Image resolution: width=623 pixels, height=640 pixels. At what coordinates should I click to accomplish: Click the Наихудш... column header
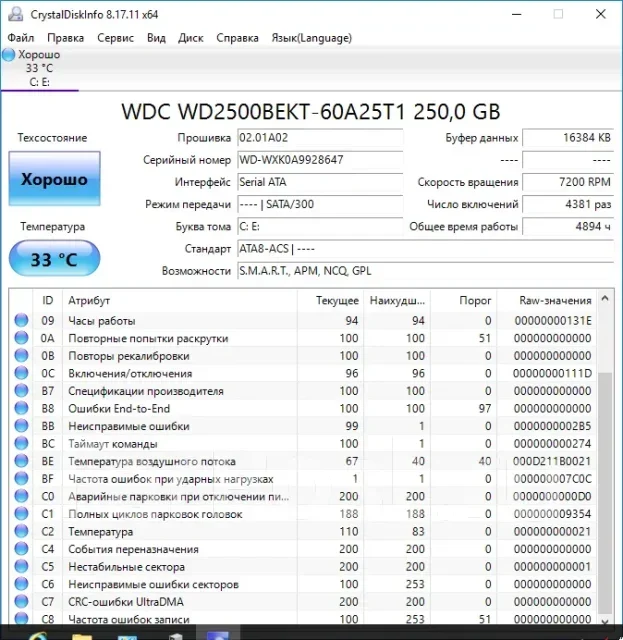pyautogui.click(x=397, y=300)
